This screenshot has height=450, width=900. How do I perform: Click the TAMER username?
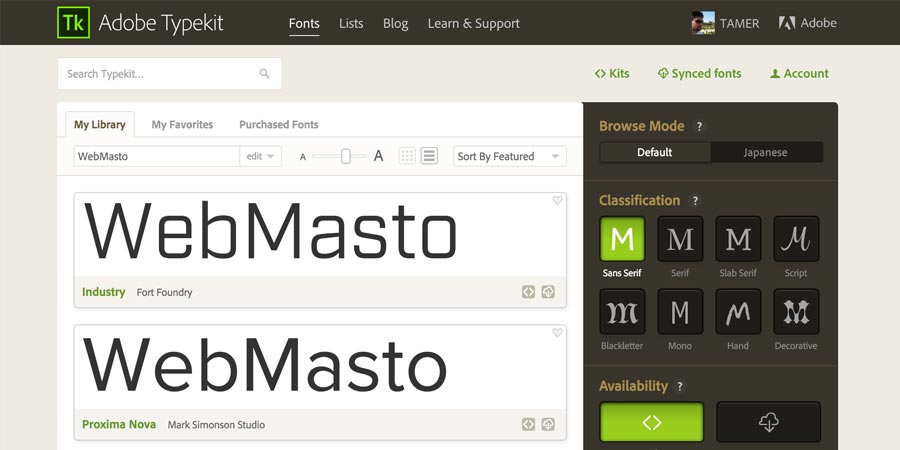pyautogui.click(x=739, y=24)
